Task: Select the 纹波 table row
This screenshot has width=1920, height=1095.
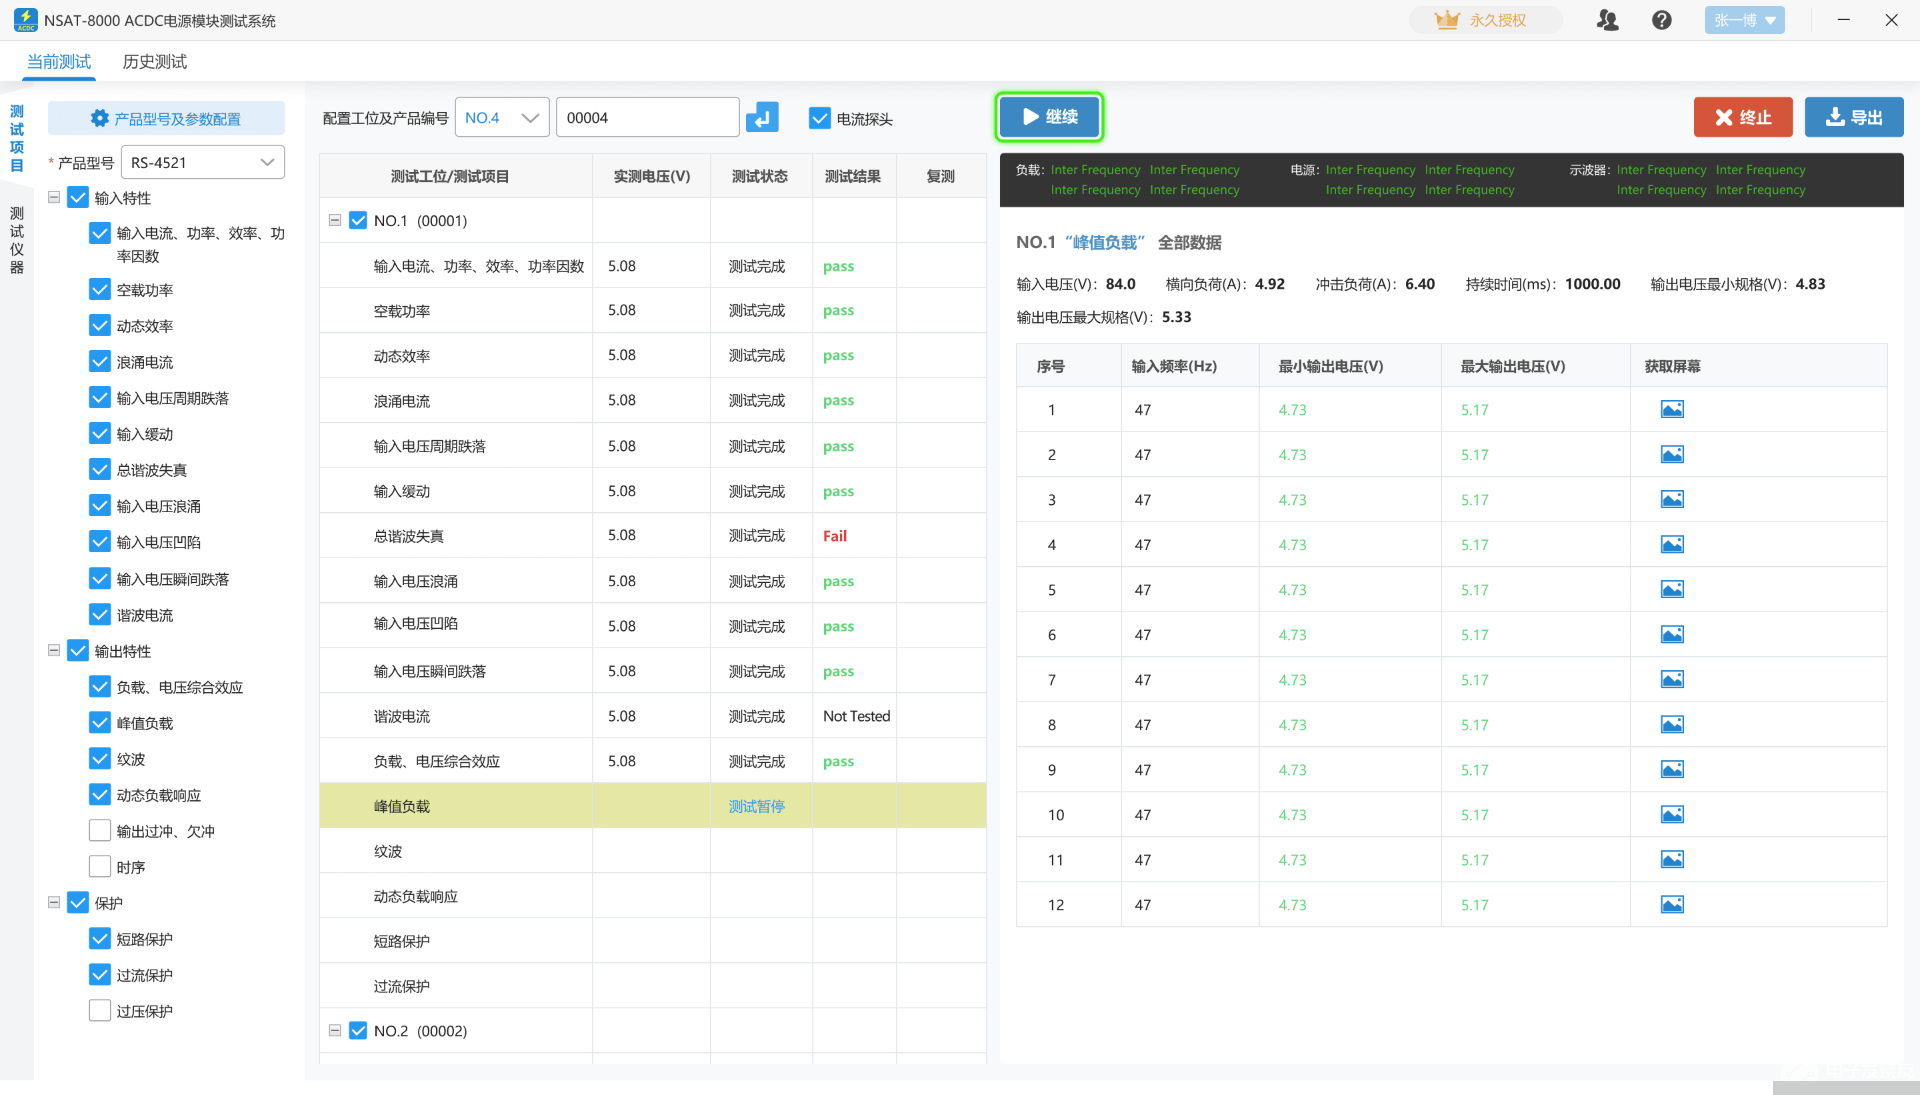Action: pos(652,851)
